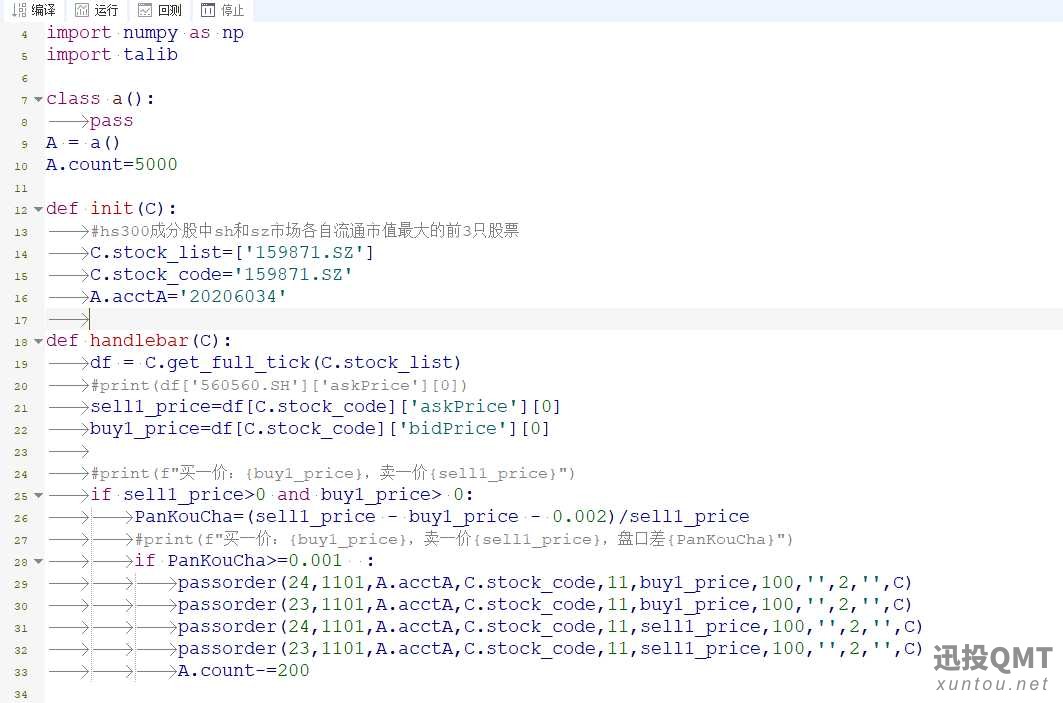Viewport: 1063px width, 703px height.
Task: Click on 'A.count=5000' line
Action: click(x=112, y=165)
